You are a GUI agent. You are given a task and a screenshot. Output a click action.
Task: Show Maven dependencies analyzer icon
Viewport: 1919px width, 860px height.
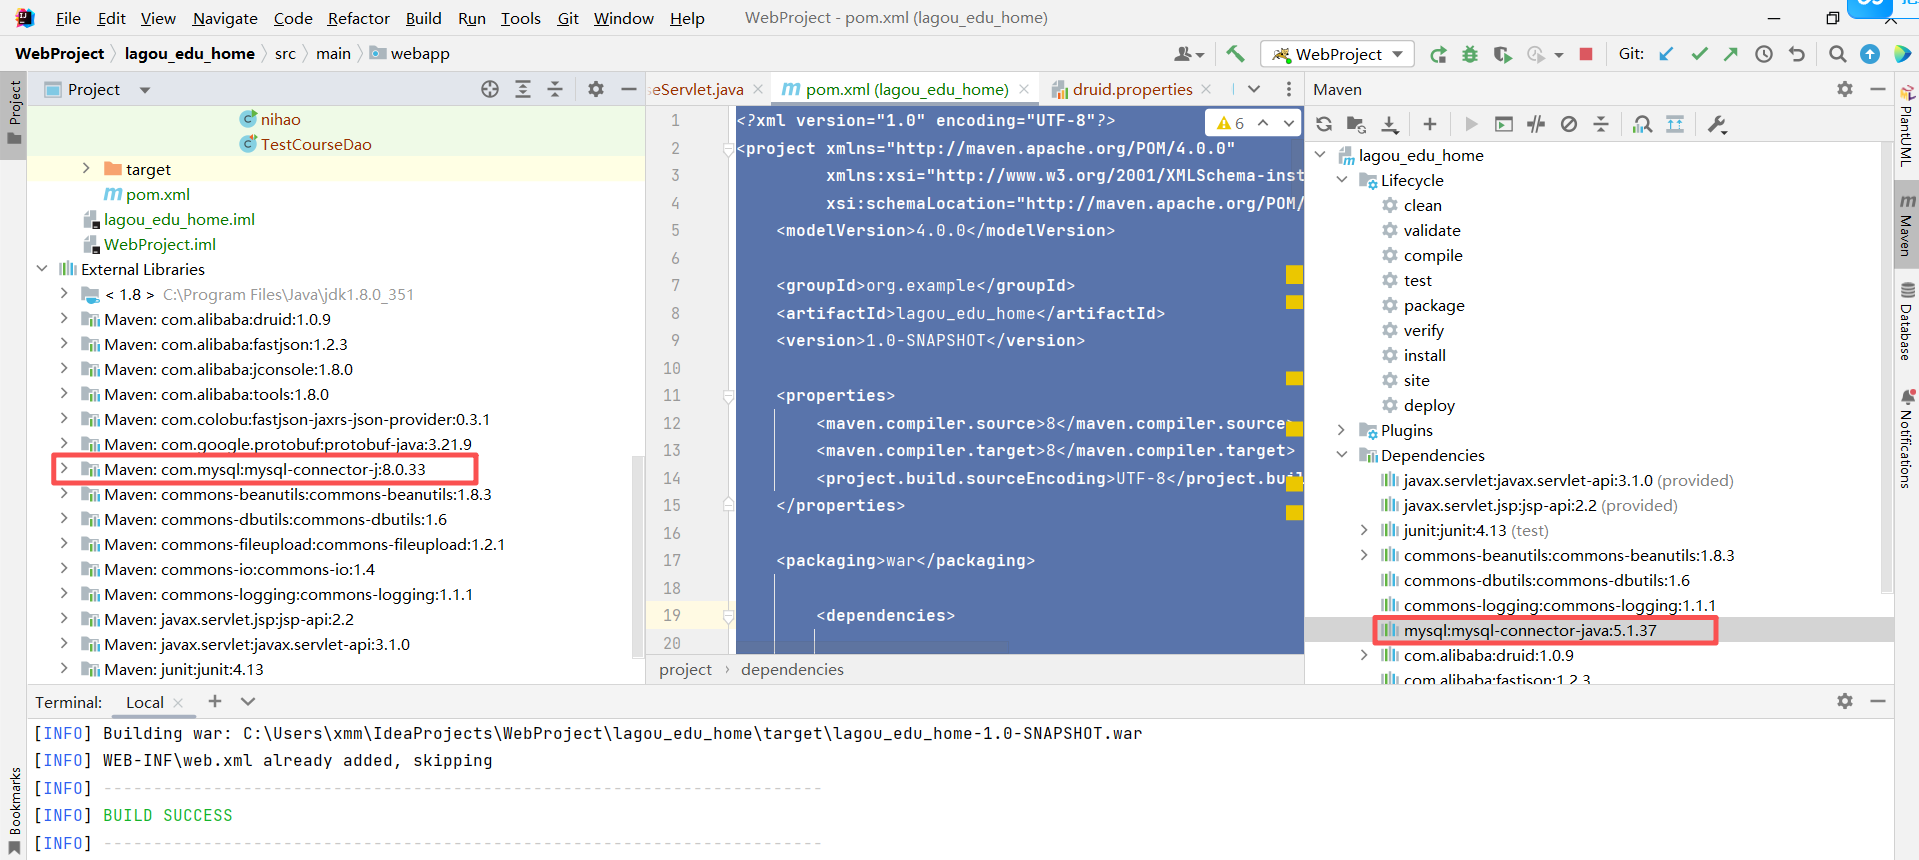[x=1642, y=124]
